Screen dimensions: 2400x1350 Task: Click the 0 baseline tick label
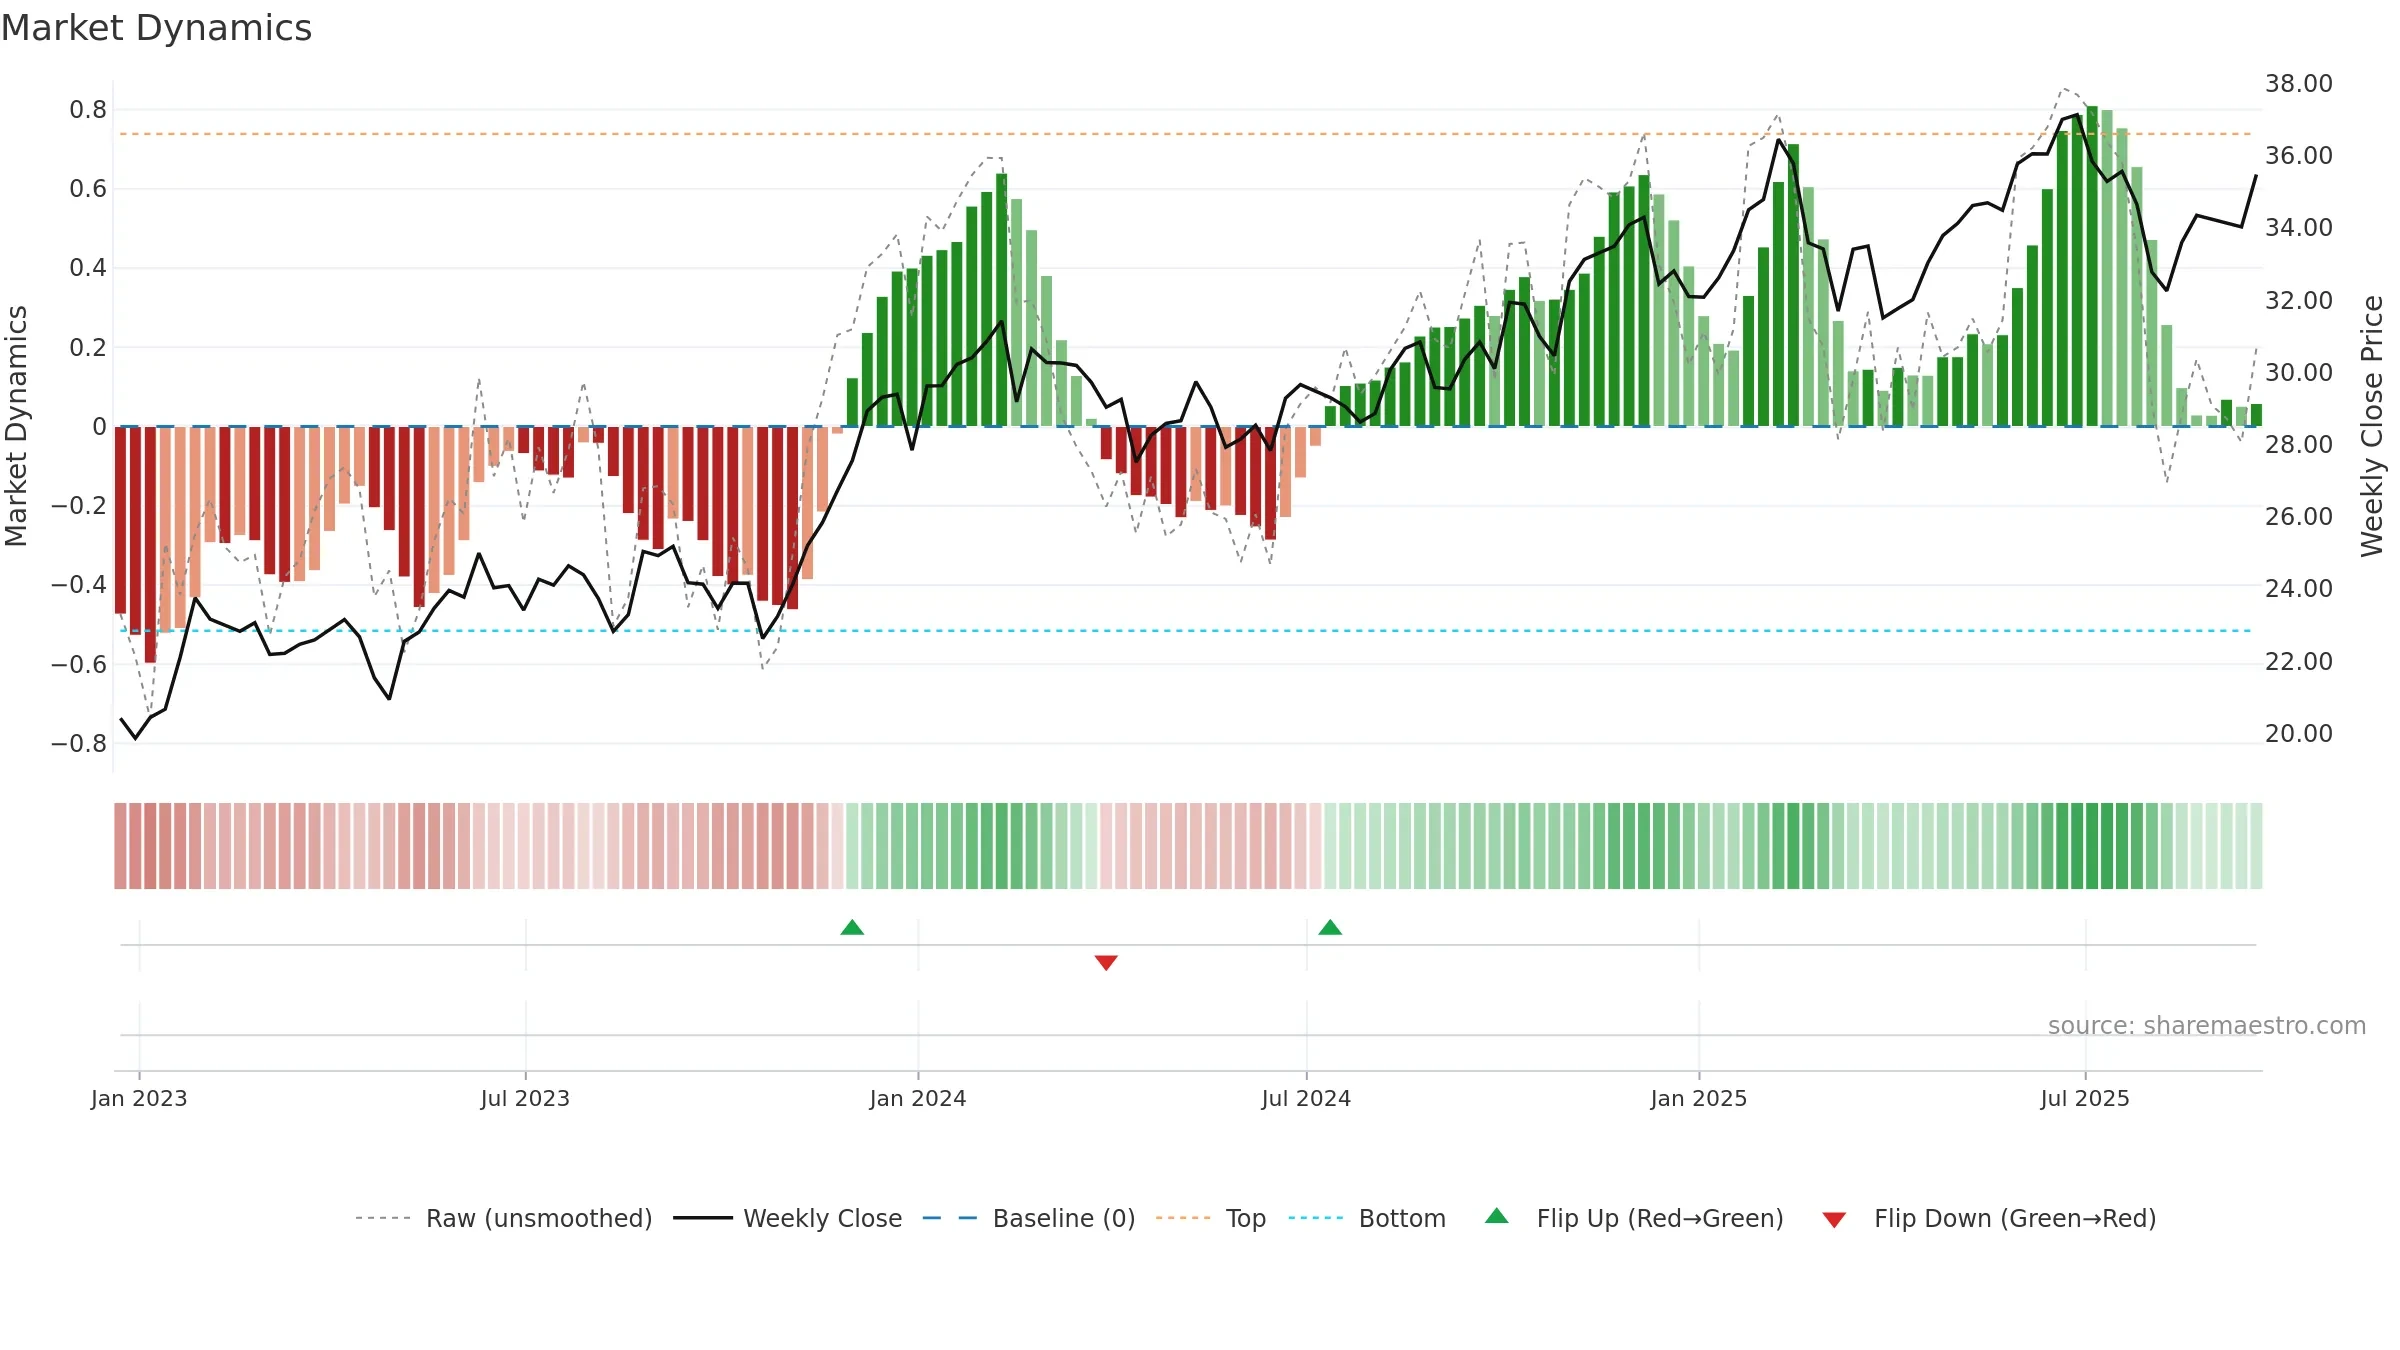coord(99,427)
